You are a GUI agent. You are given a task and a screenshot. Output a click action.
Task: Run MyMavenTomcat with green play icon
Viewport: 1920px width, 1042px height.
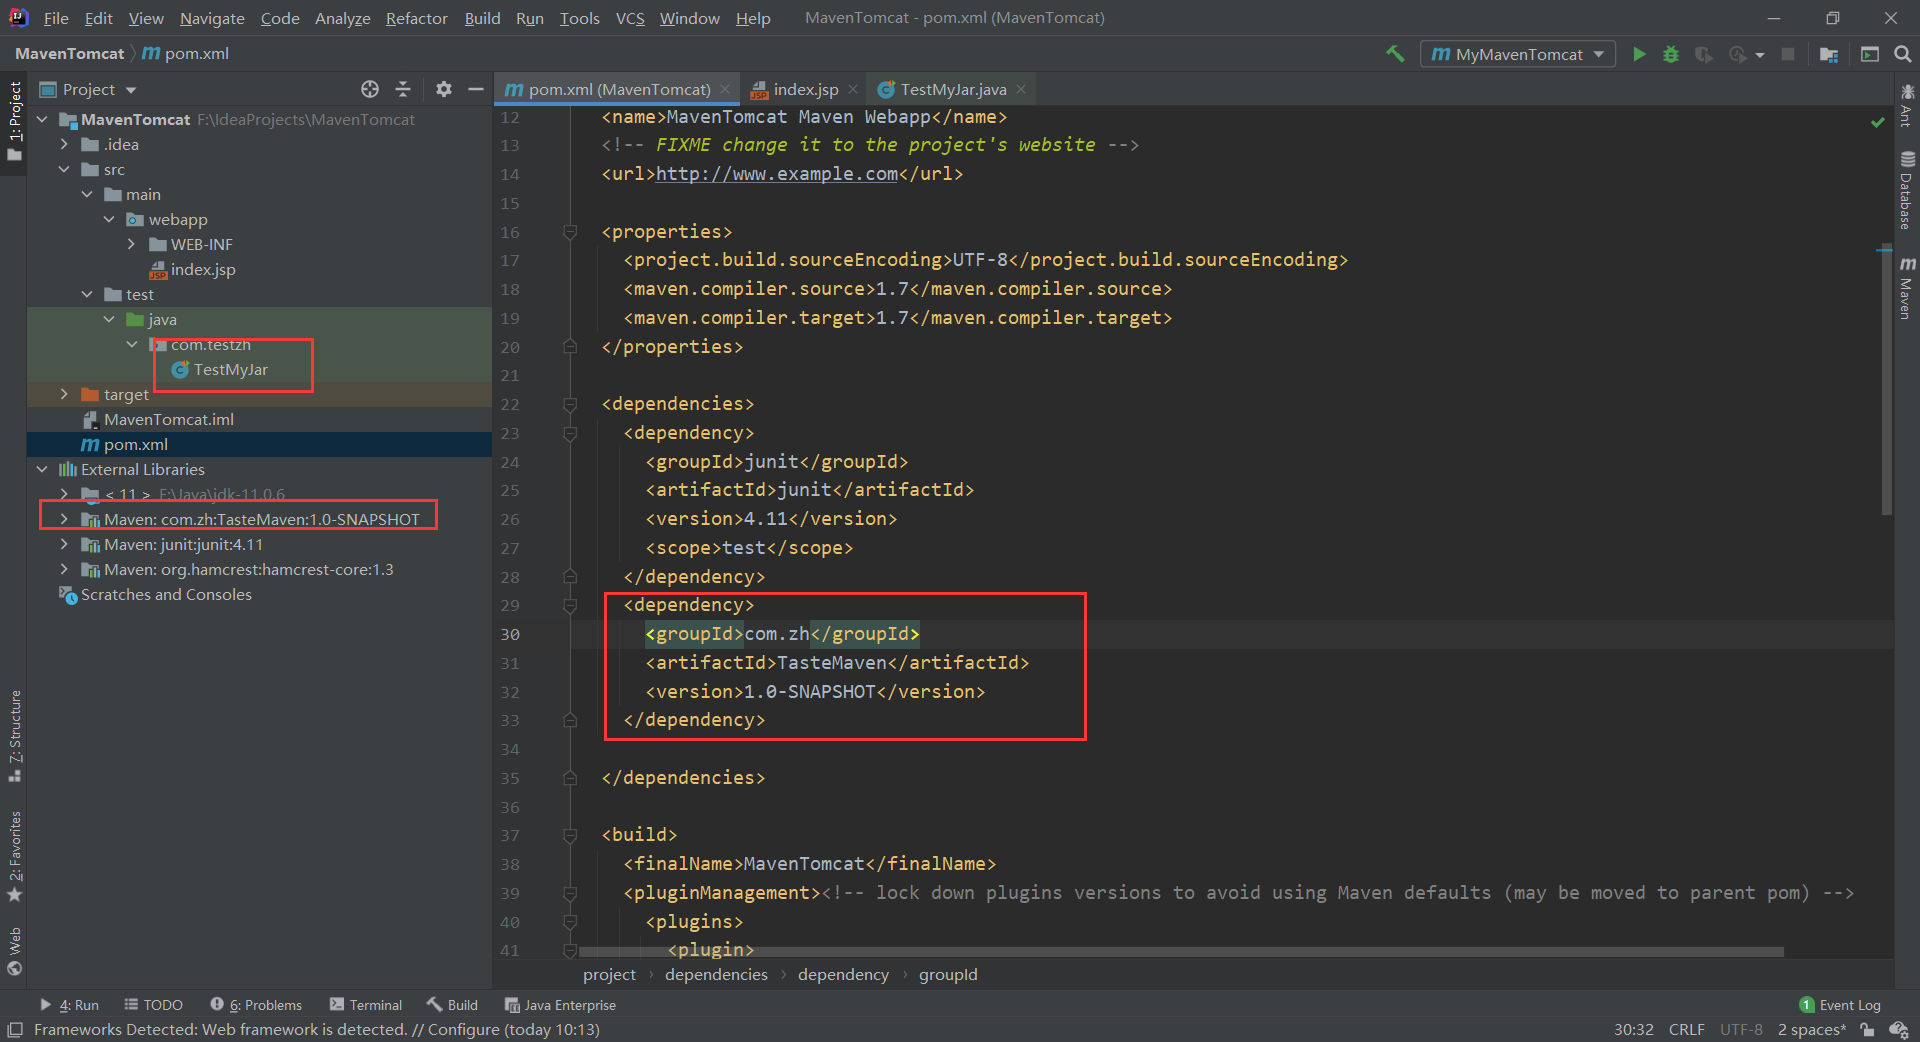(1639, 54)
